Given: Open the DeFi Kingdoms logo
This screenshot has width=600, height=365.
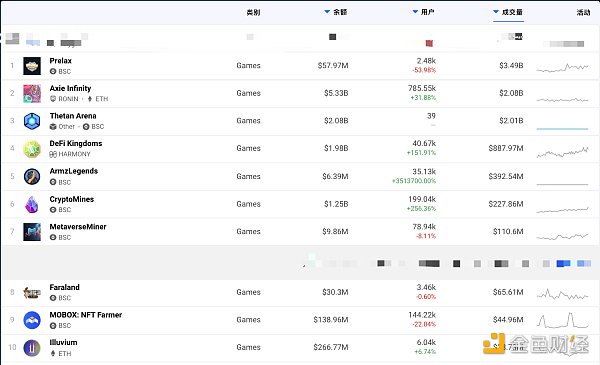Looking at the screenshot, I should [x=32, y=149].
